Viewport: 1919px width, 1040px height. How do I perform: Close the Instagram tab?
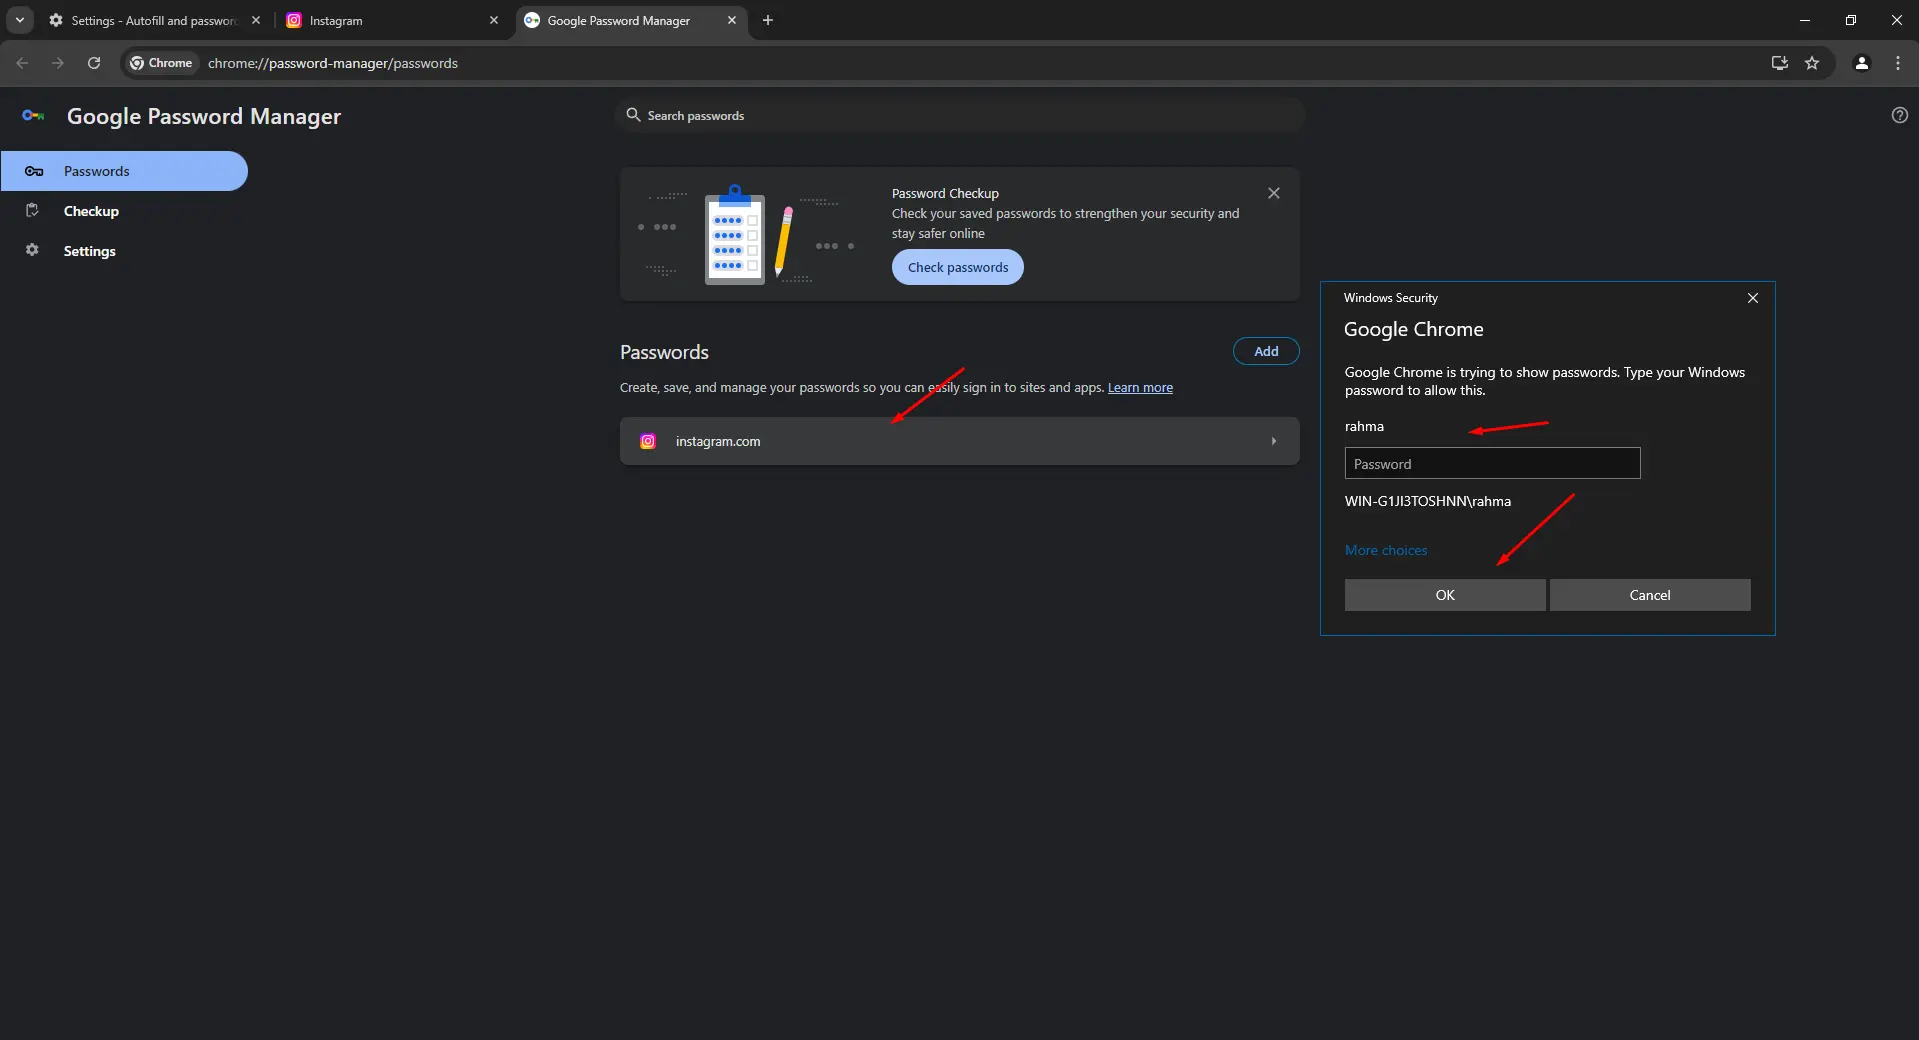494,20
